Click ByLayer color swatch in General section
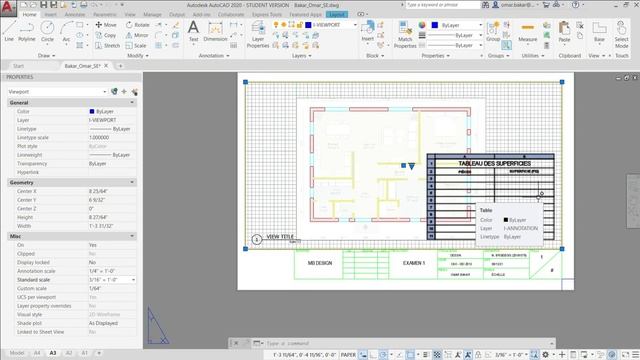 click(92, 111)
